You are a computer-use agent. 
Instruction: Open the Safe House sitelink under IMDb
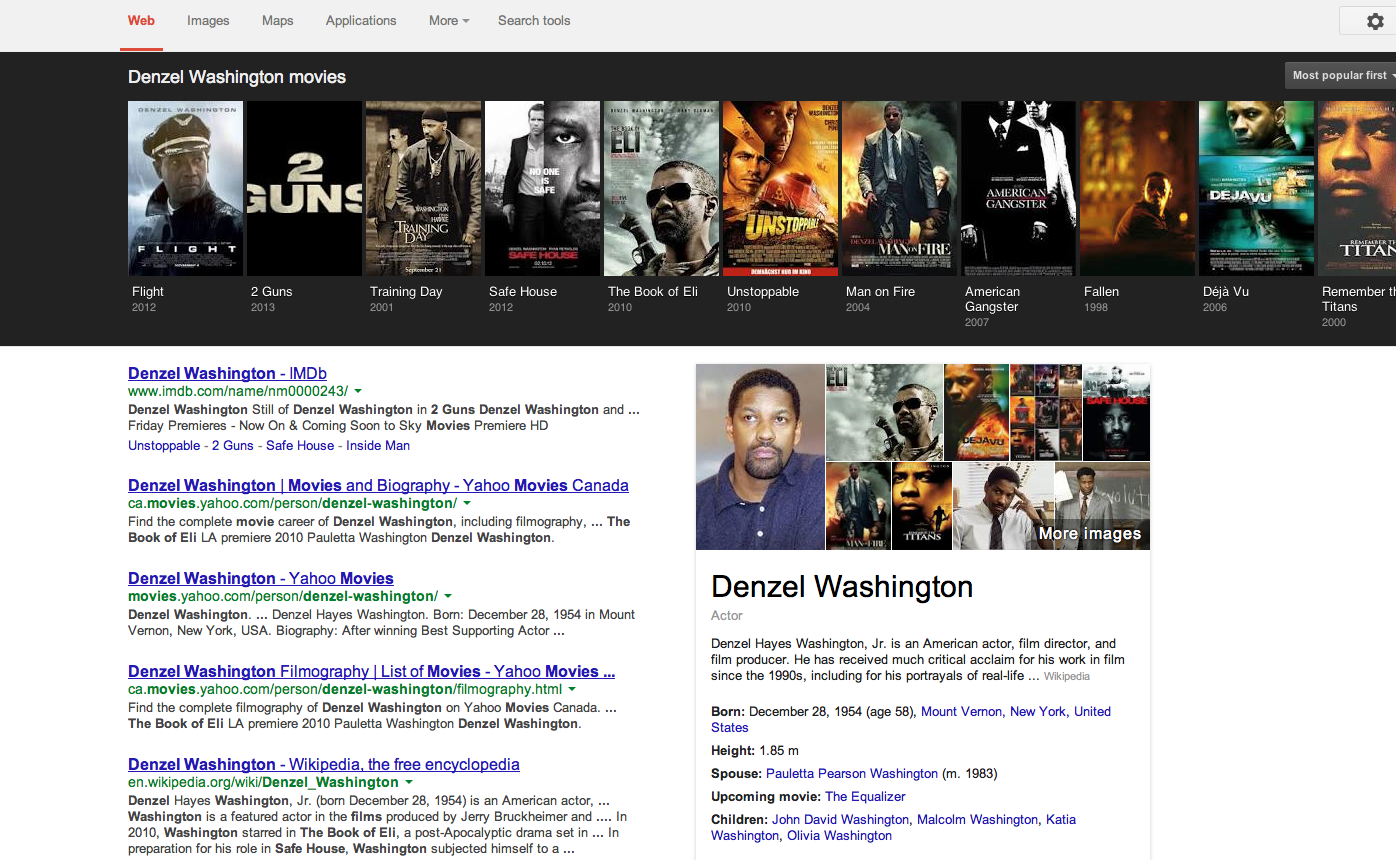[300, 445]
